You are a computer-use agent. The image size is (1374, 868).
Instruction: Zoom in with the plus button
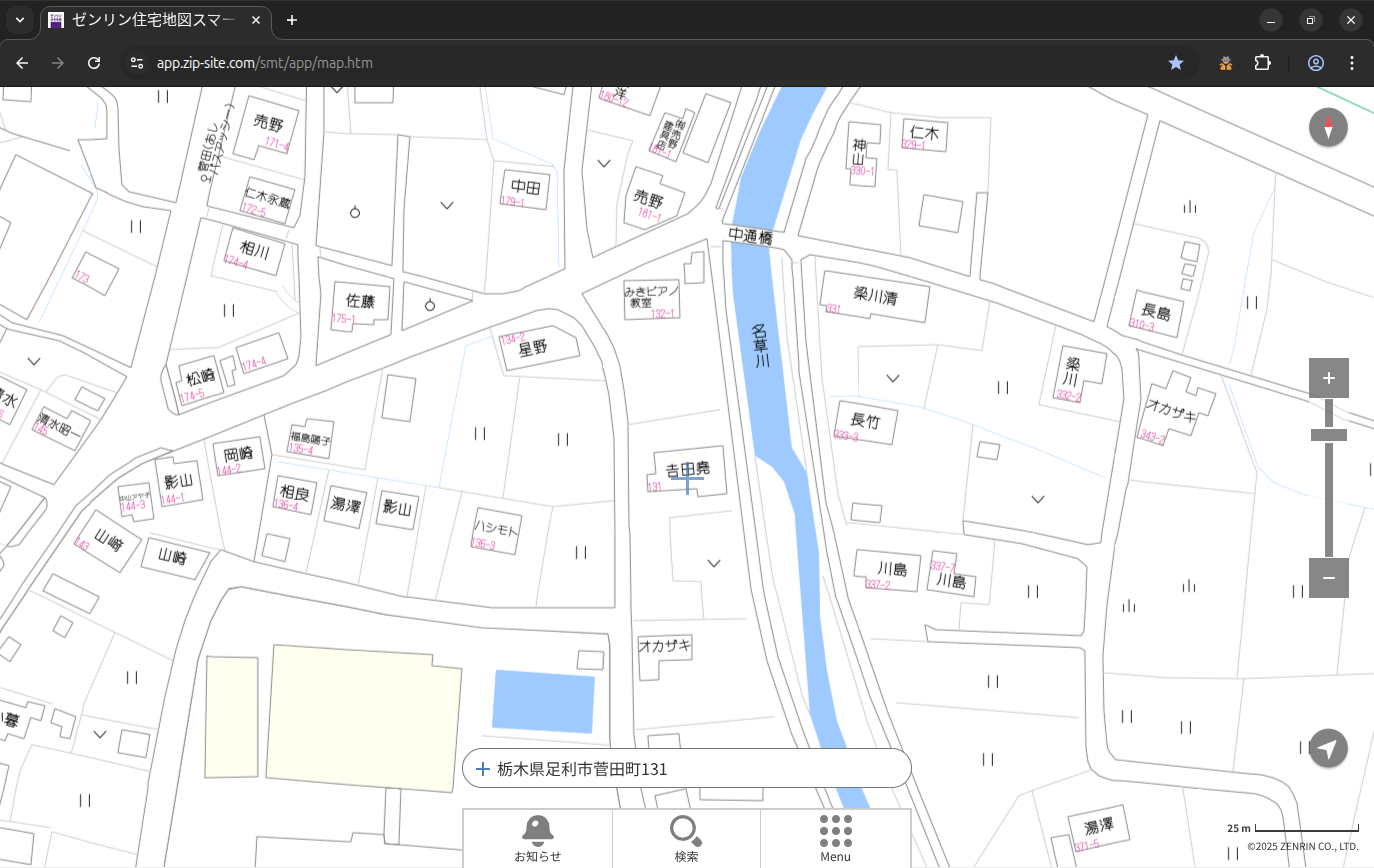pyautogui.click(x=1328, y=378)
